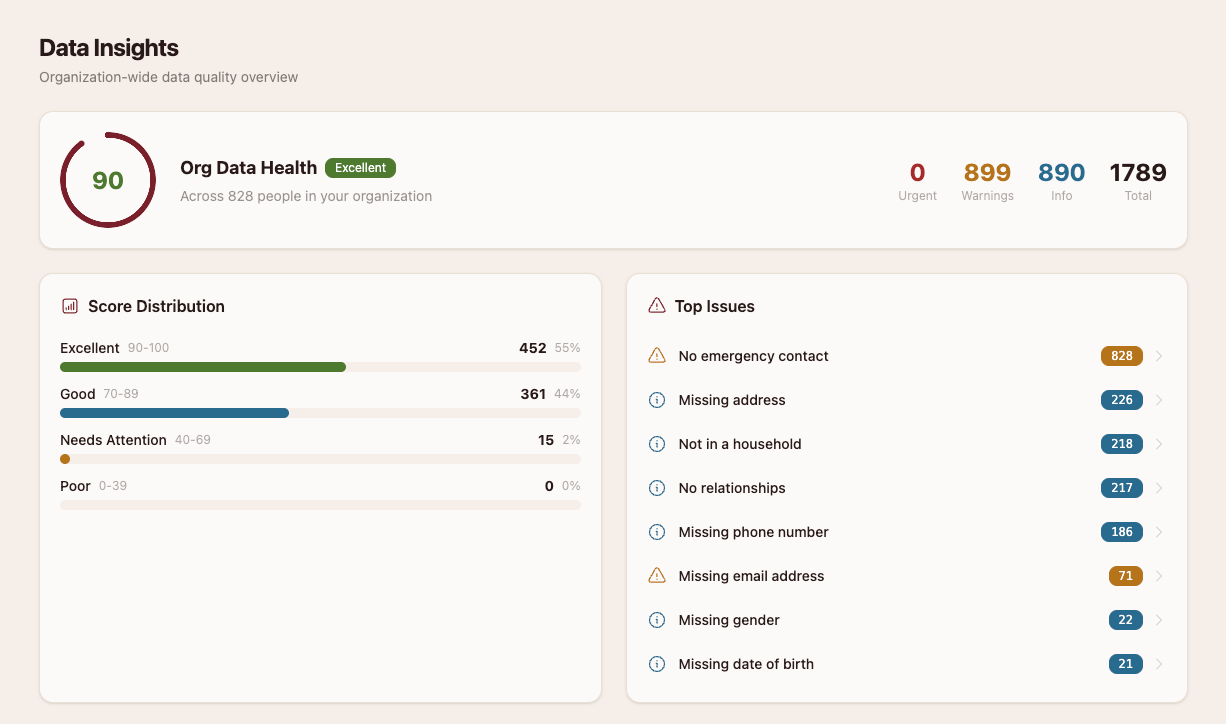Screen dimensions: 1226x724
Task: Click info icon beside Missing gender
Action: (x=657, y=620)
